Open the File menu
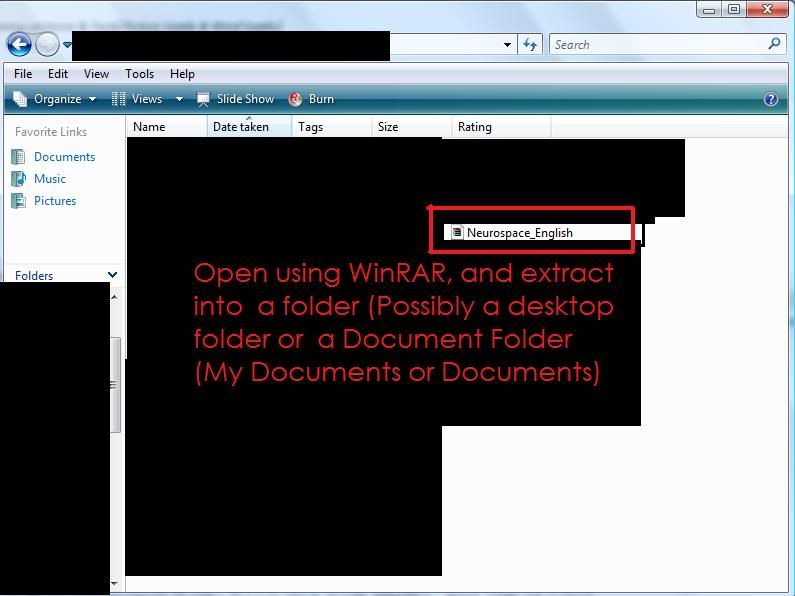Viewport: 795px width, 596px height. (23, 74)
